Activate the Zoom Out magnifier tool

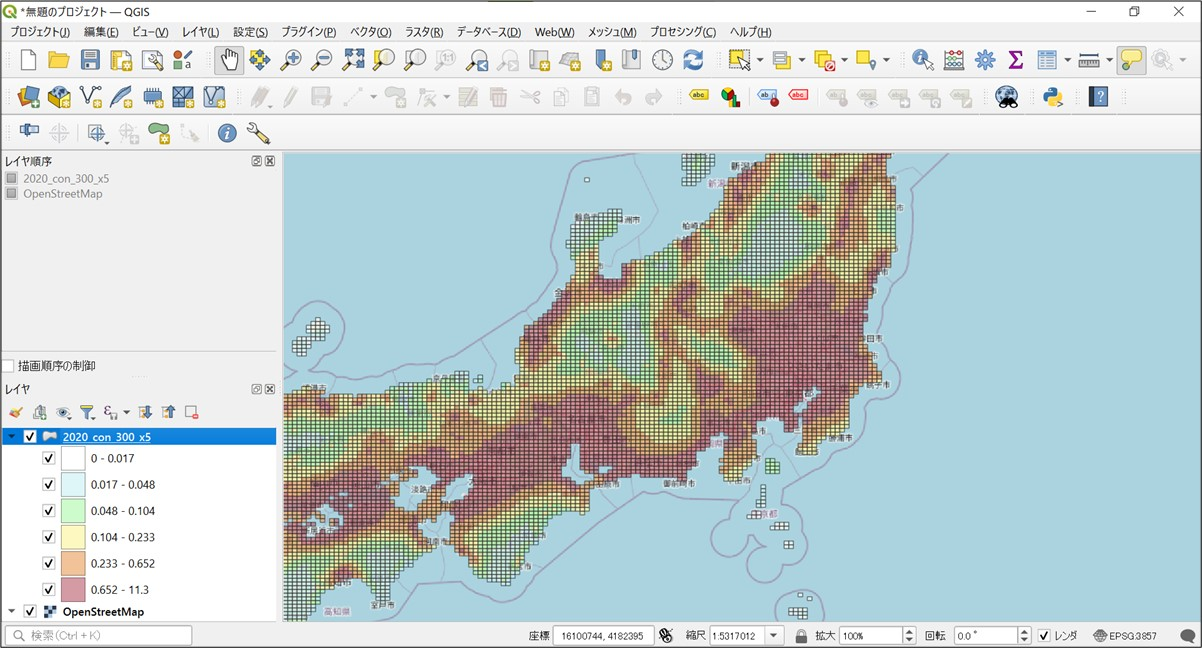322,60
